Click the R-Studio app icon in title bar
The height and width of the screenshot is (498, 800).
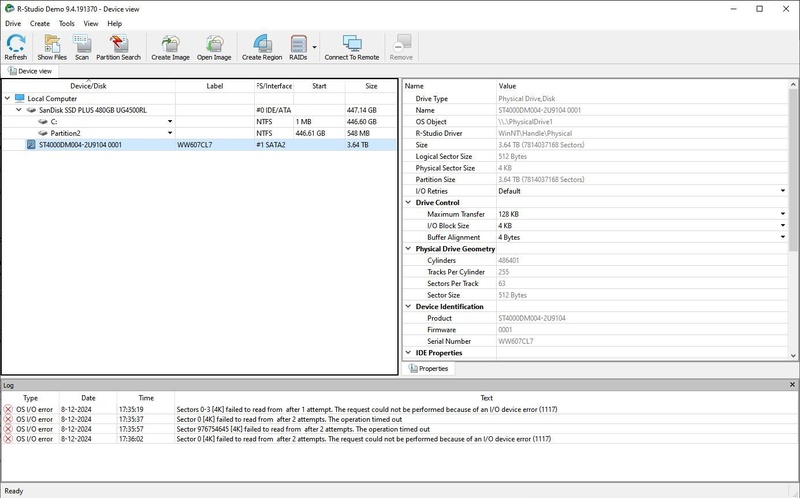coord(9,9)
